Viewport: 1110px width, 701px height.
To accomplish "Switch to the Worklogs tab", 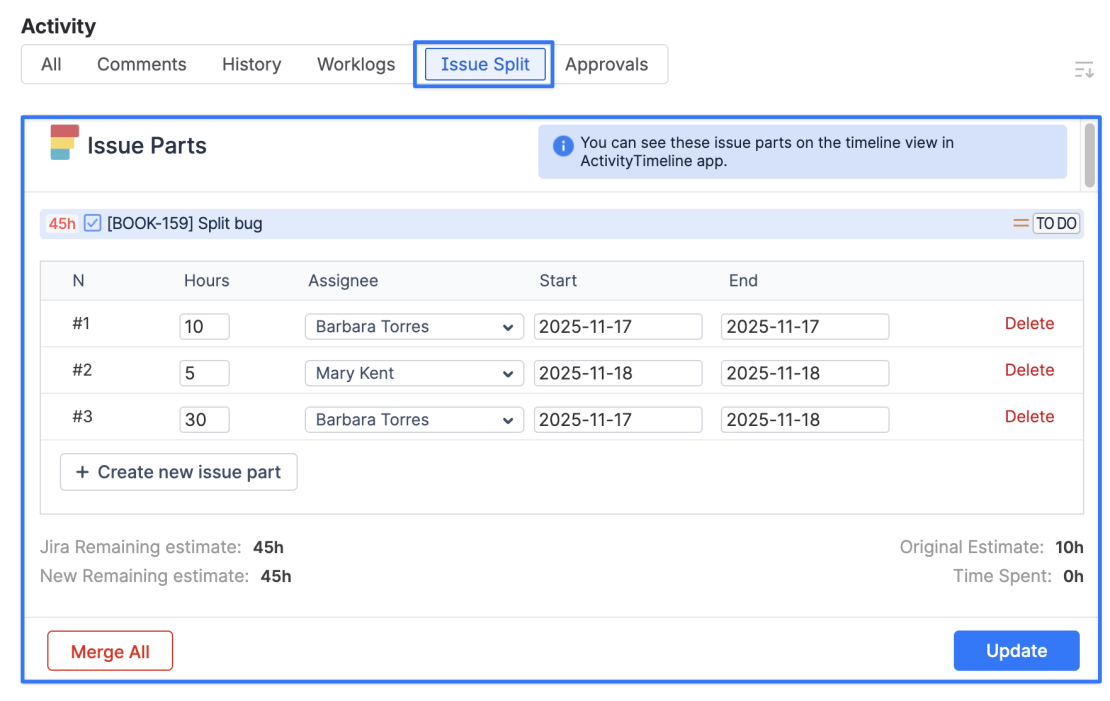I will (x=356, y=64).
